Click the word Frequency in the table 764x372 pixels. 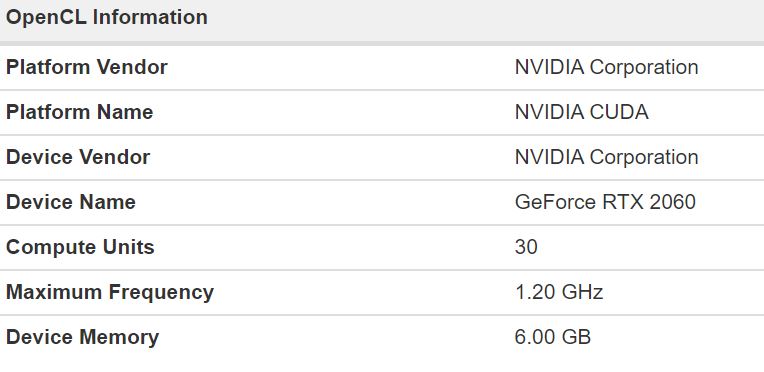(161, 292)
